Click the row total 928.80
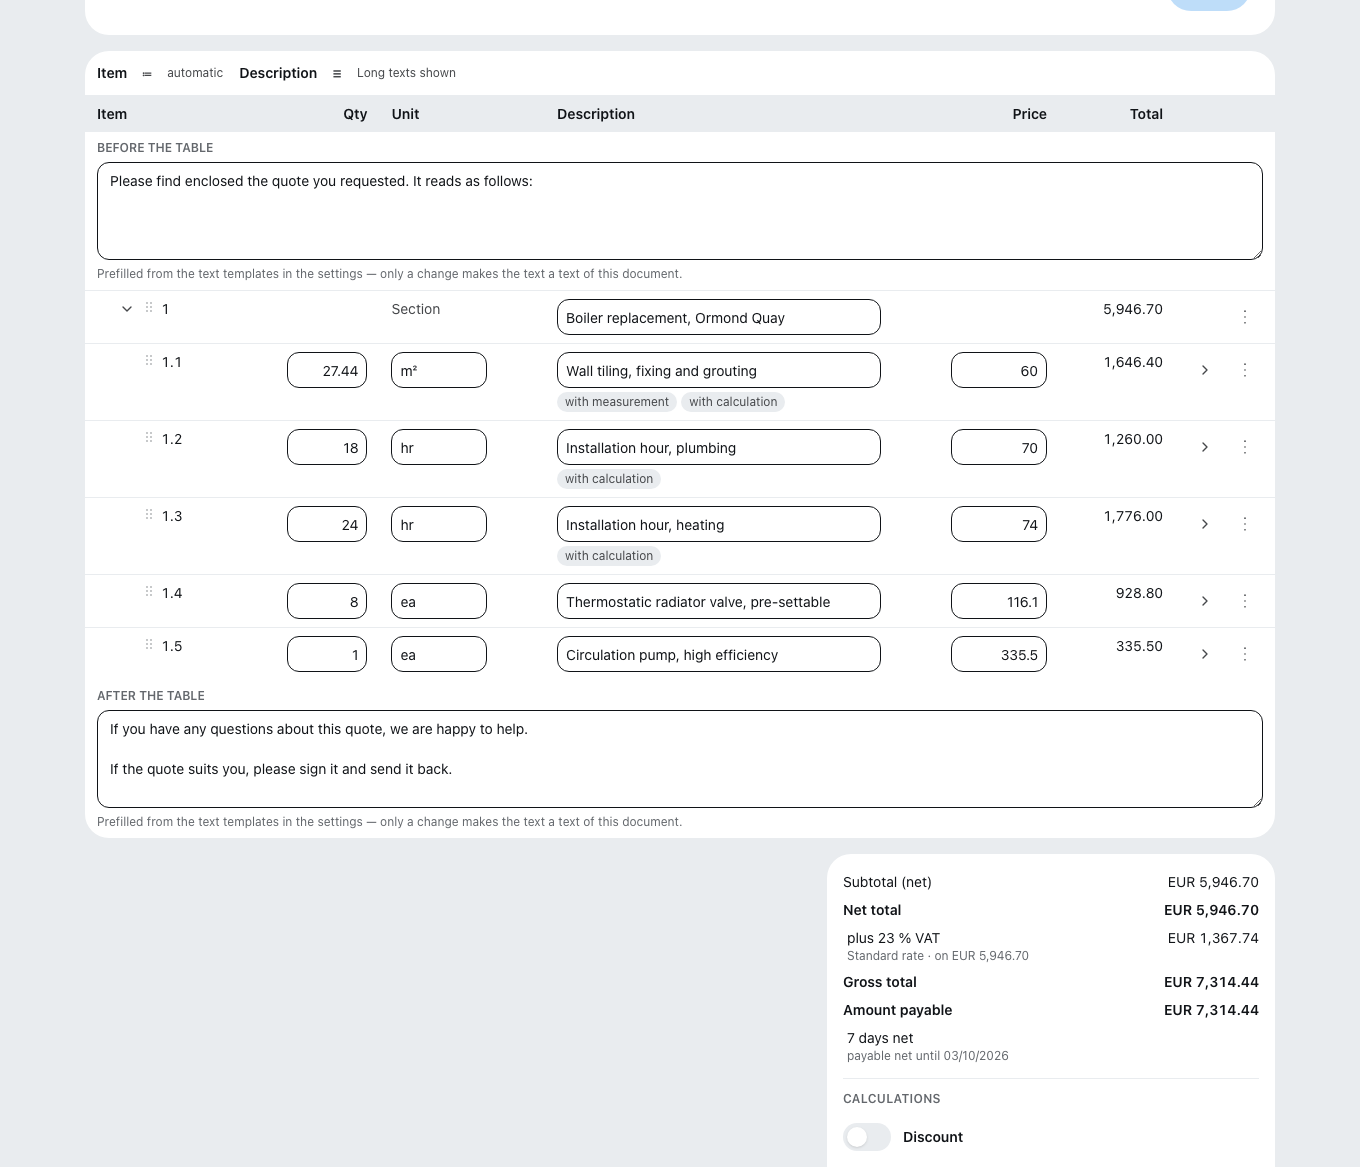The width and height of the screenshot is (1360, 1167). 1139,593
